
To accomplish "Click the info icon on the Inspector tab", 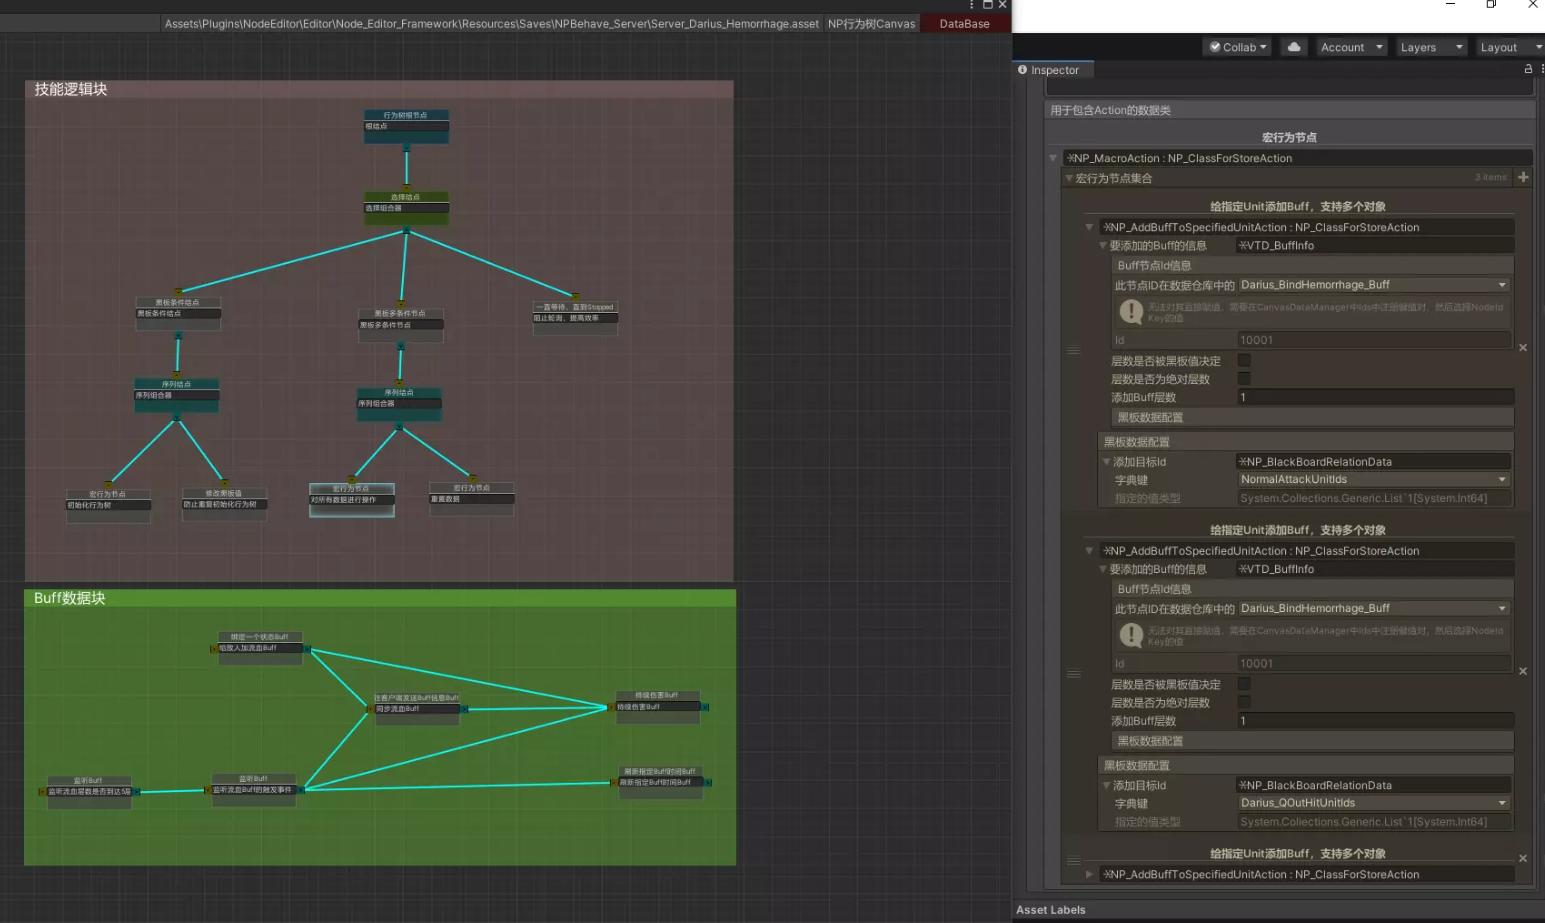I will [1023, 70].
